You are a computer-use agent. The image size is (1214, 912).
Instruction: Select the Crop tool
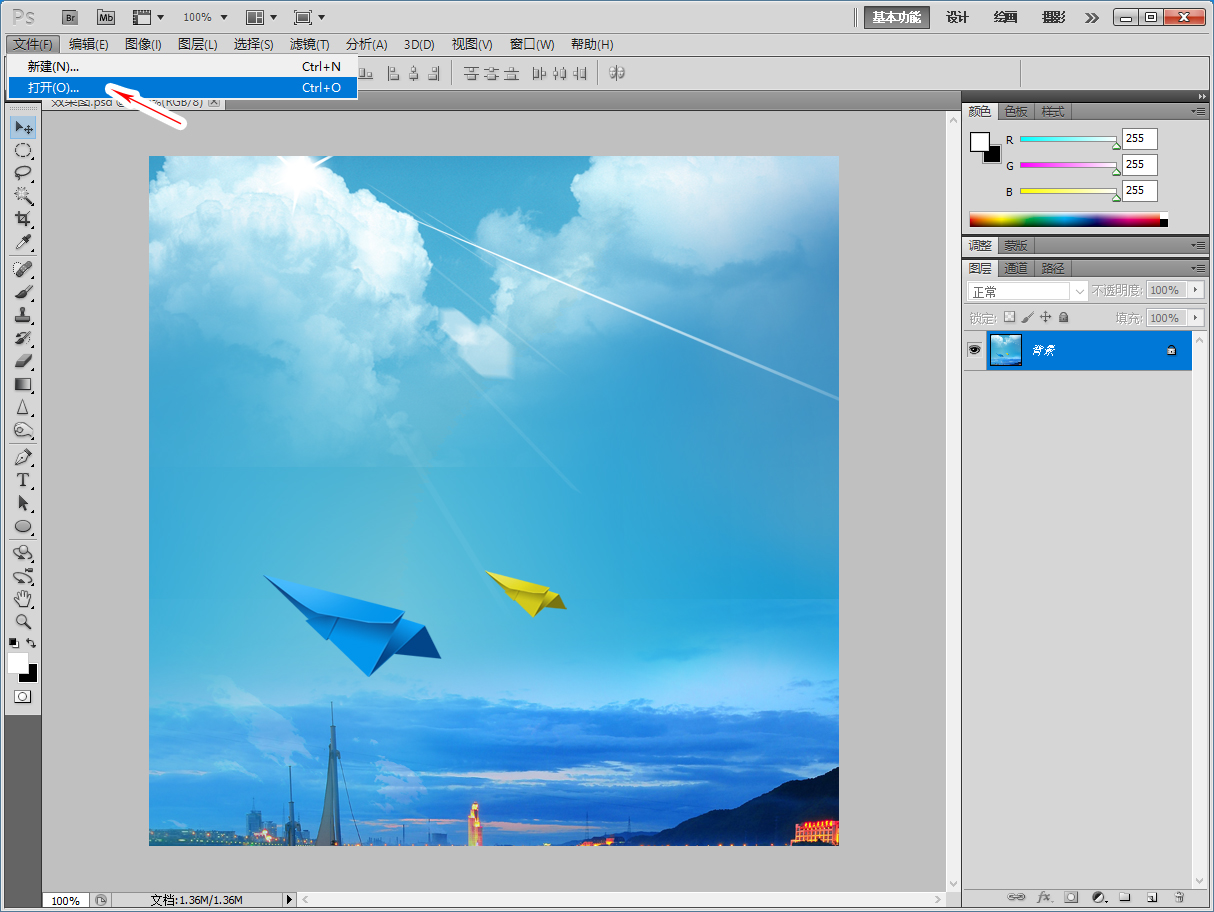[23, 219]
